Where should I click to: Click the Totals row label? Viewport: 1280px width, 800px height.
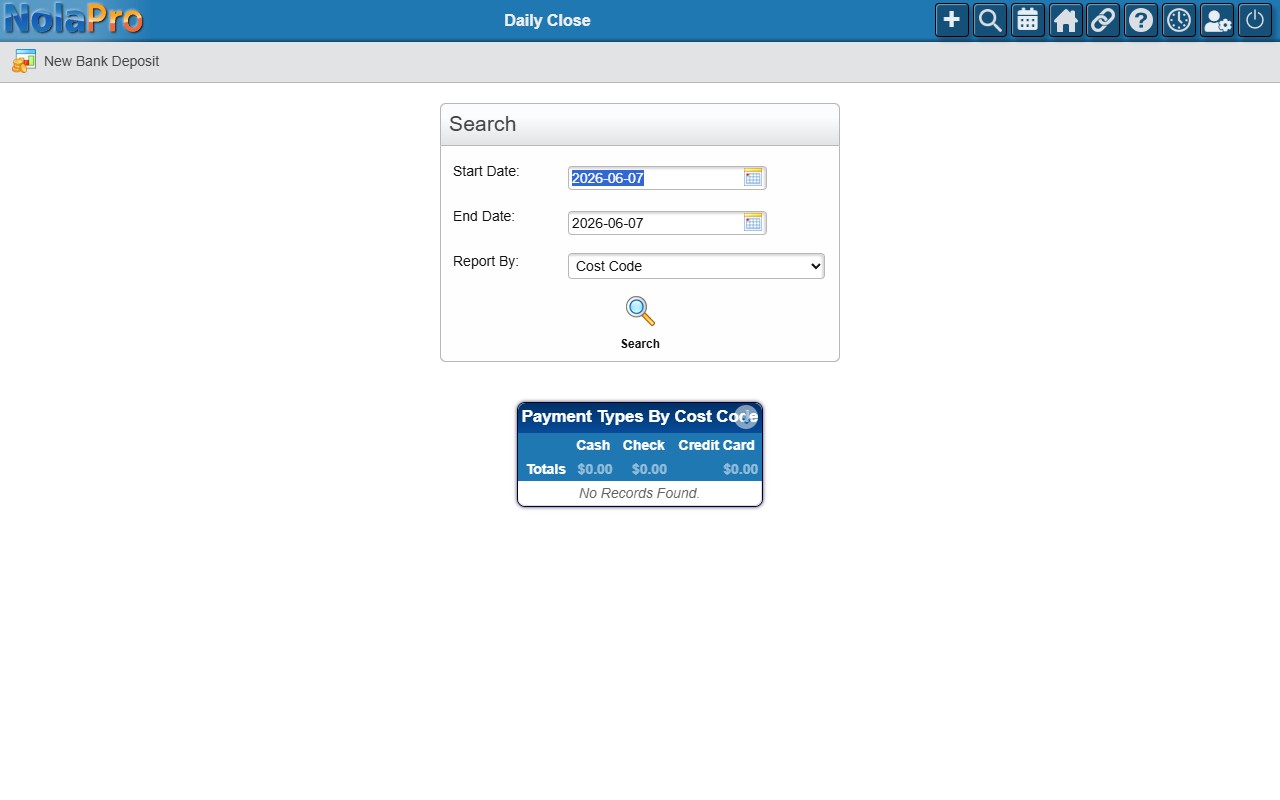tap(546, 469)
